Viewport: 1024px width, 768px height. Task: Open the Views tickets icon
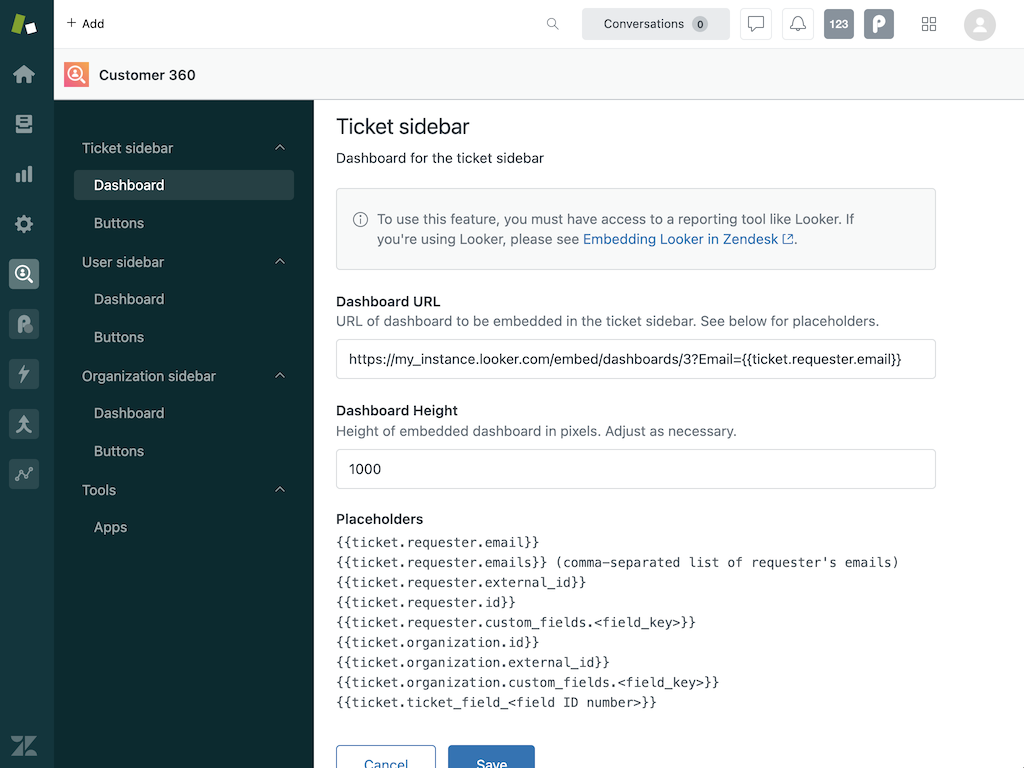tap(24, 124)
